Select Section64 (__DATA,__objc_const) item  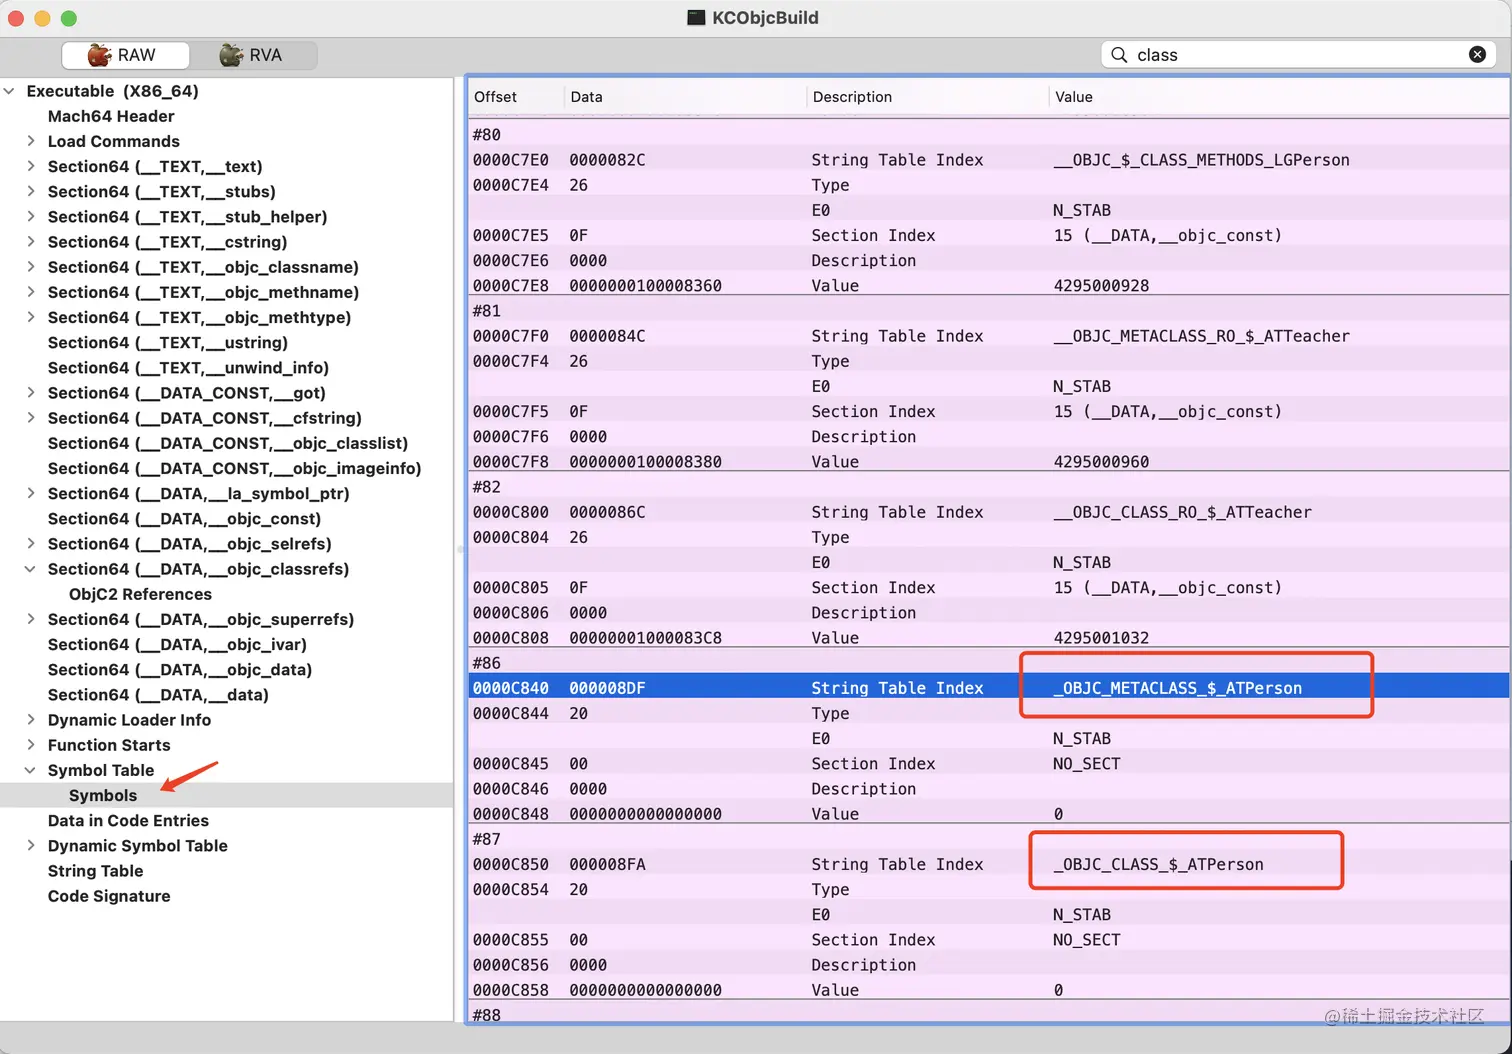(184, 518)
